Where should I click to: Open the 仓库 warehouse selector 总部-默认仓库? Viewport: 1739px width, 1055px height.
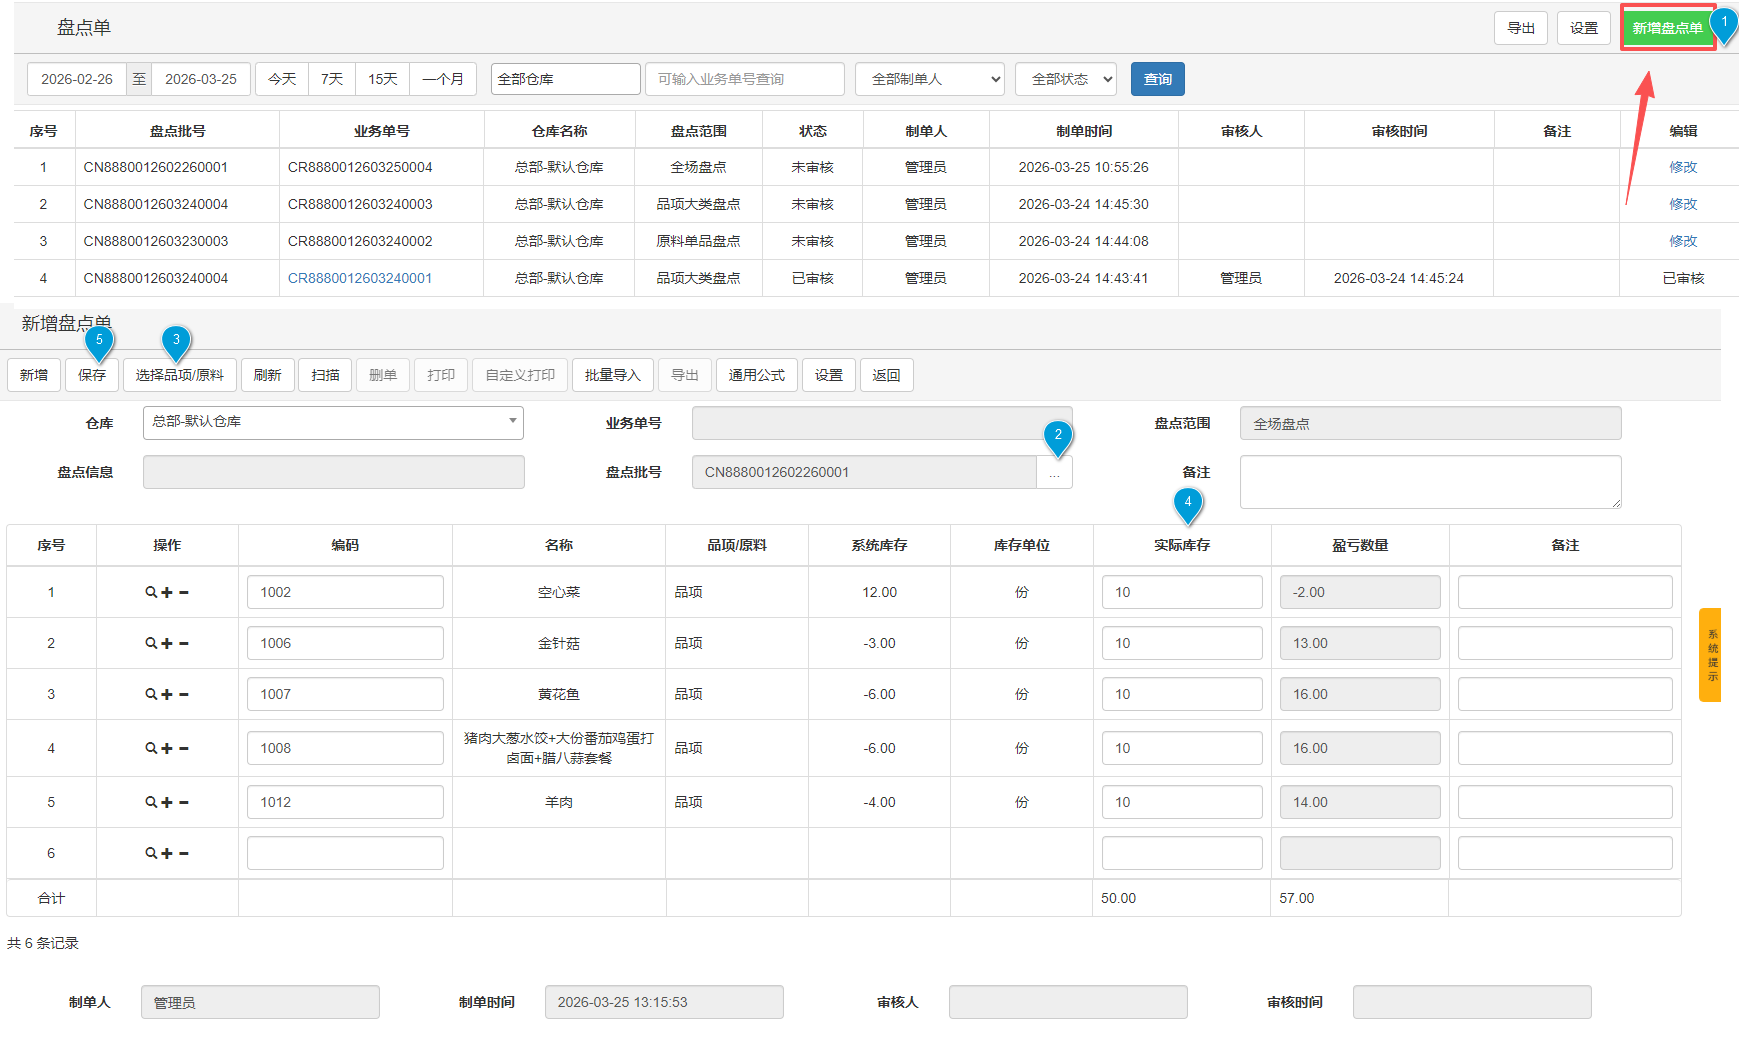point(333,422)
